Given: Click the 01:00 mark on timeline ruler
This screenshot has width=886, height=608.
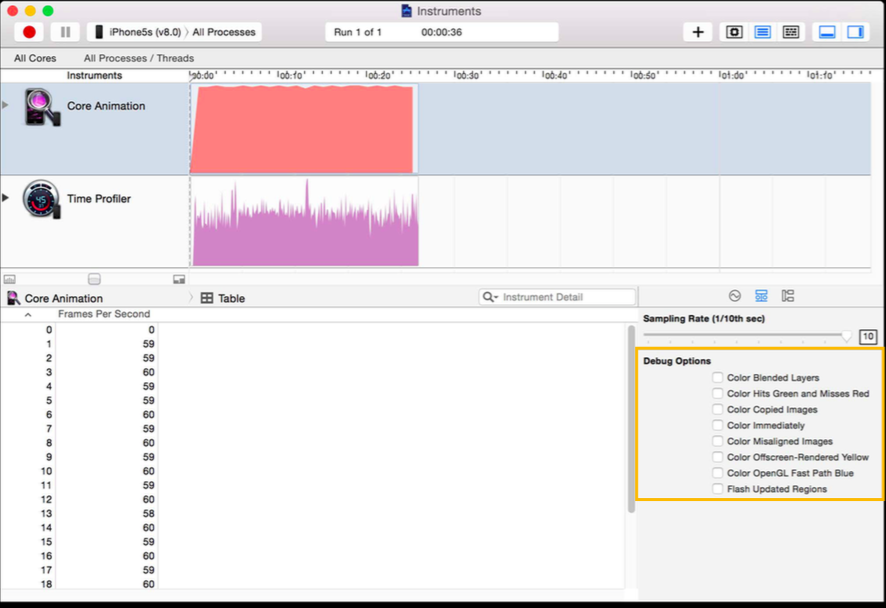Looking at the screenshot, I should [x=731, y=76].
